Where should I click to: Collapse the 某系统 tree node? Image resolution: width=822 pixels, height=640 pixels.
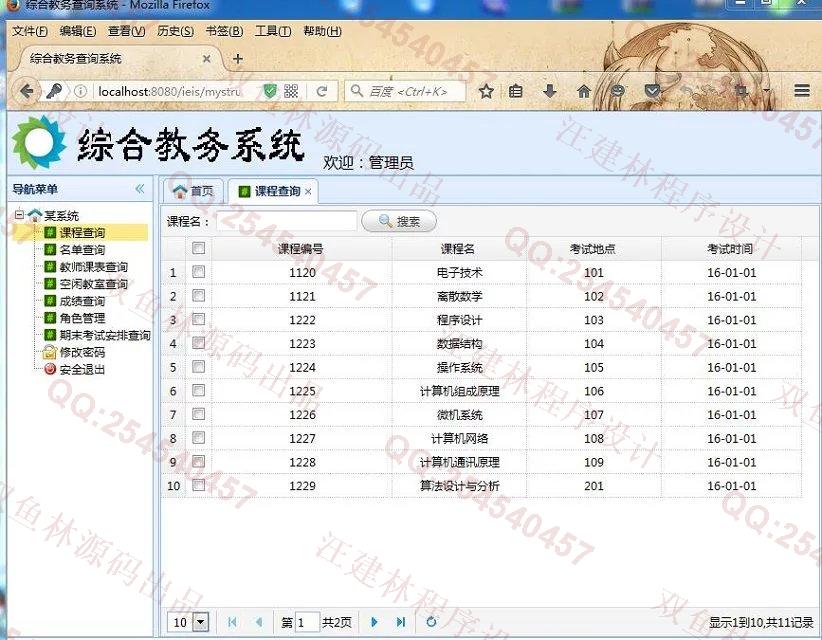tap(19, 214)
